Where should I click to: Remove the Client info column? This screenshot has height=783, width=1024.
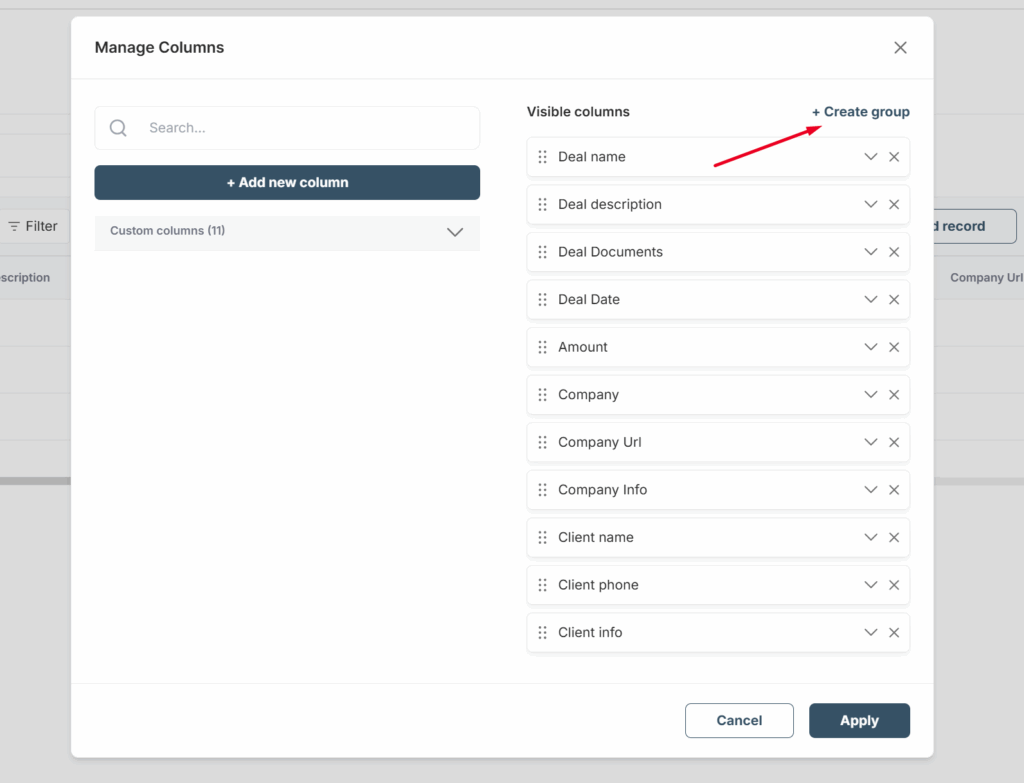(894, 633)
